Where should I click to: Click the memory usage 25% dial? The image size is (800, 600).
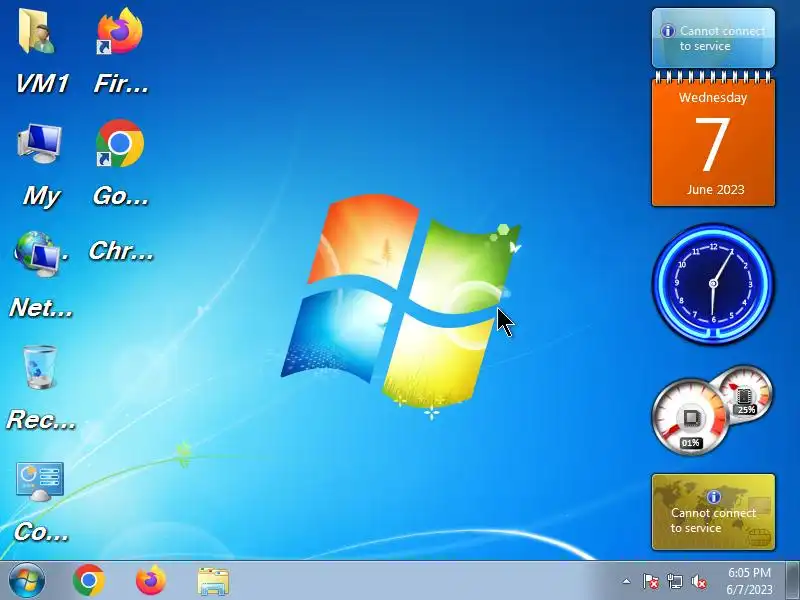[x=744, y=393]
